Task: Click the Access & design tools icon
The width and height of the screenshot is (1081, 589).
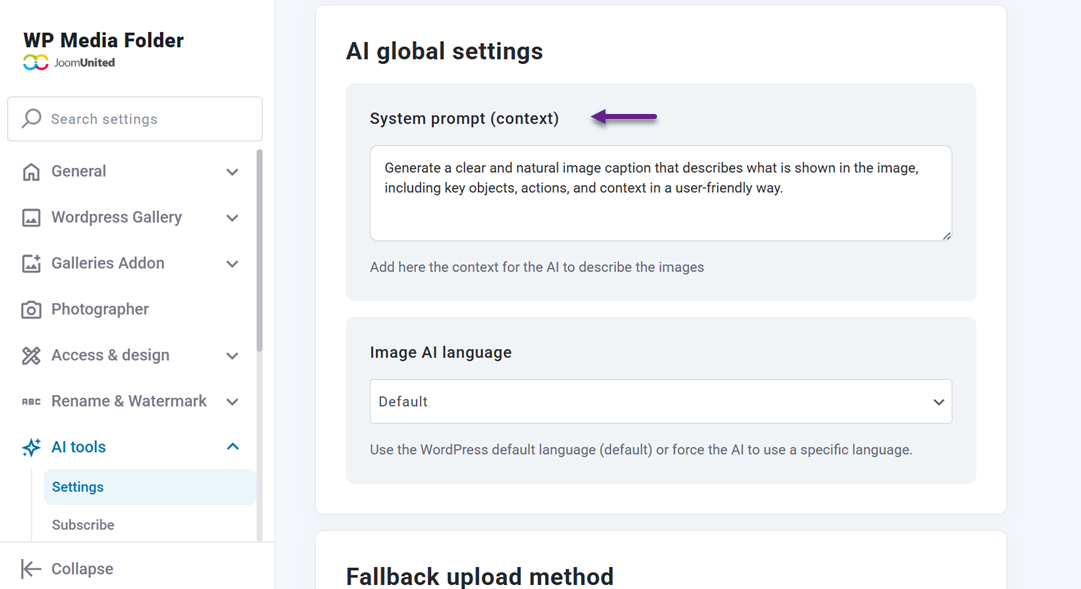Action: (31, 355)
